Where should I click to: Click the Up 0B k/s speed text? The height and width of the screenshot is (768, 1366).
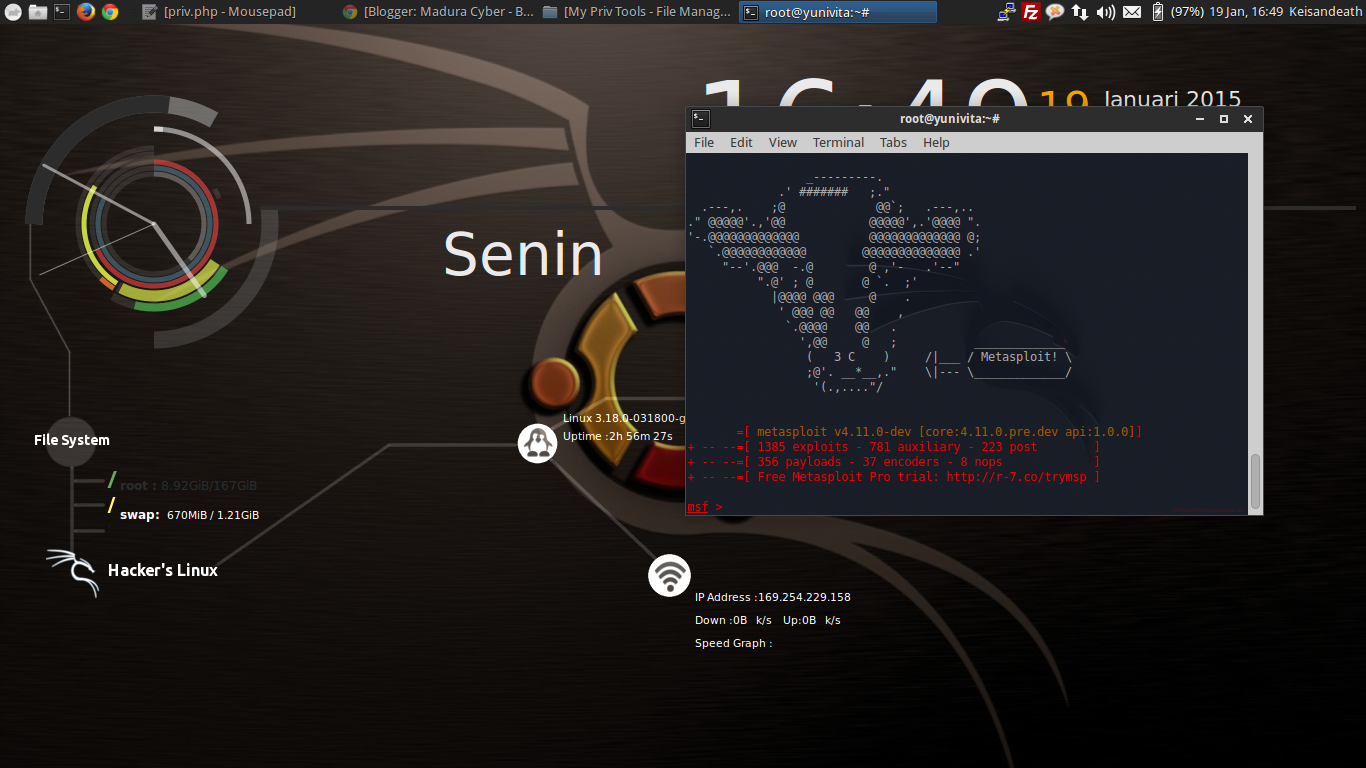pyautogui.click(x=812, y=620)
